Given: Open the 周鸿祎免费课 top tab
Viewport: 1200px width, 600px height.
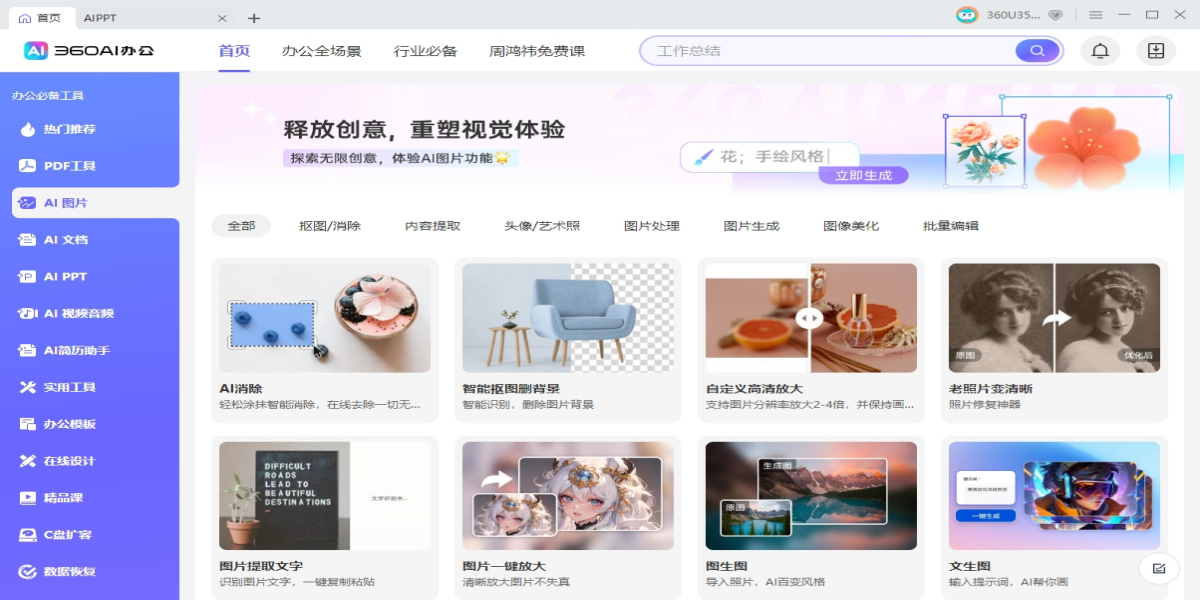Looking at the screenshot, I should coord(537,51).
